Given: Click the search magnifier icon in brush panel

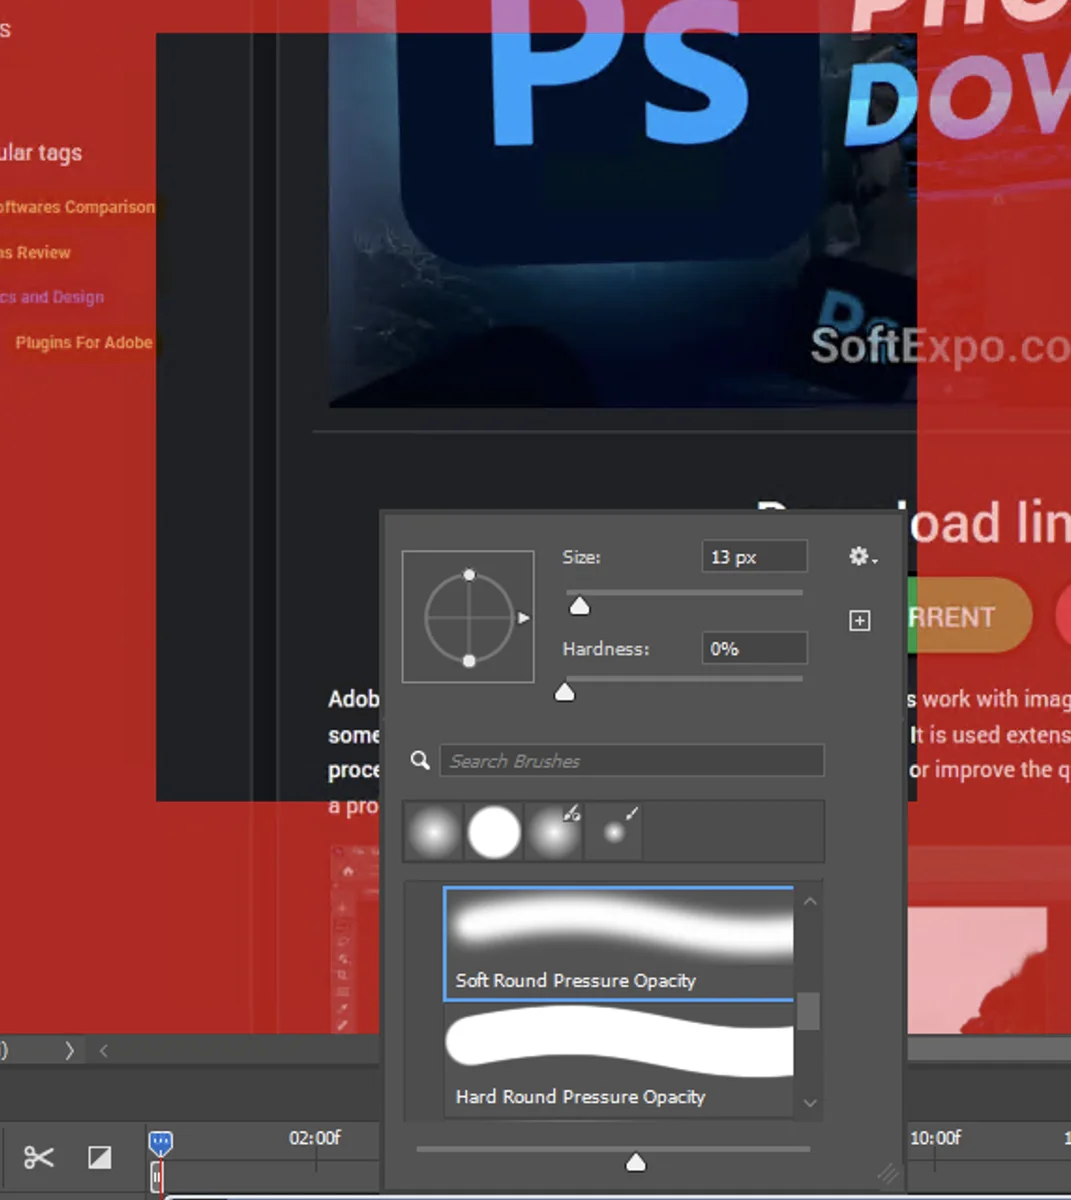Looking at the screenshot, I should pos(419,760).
